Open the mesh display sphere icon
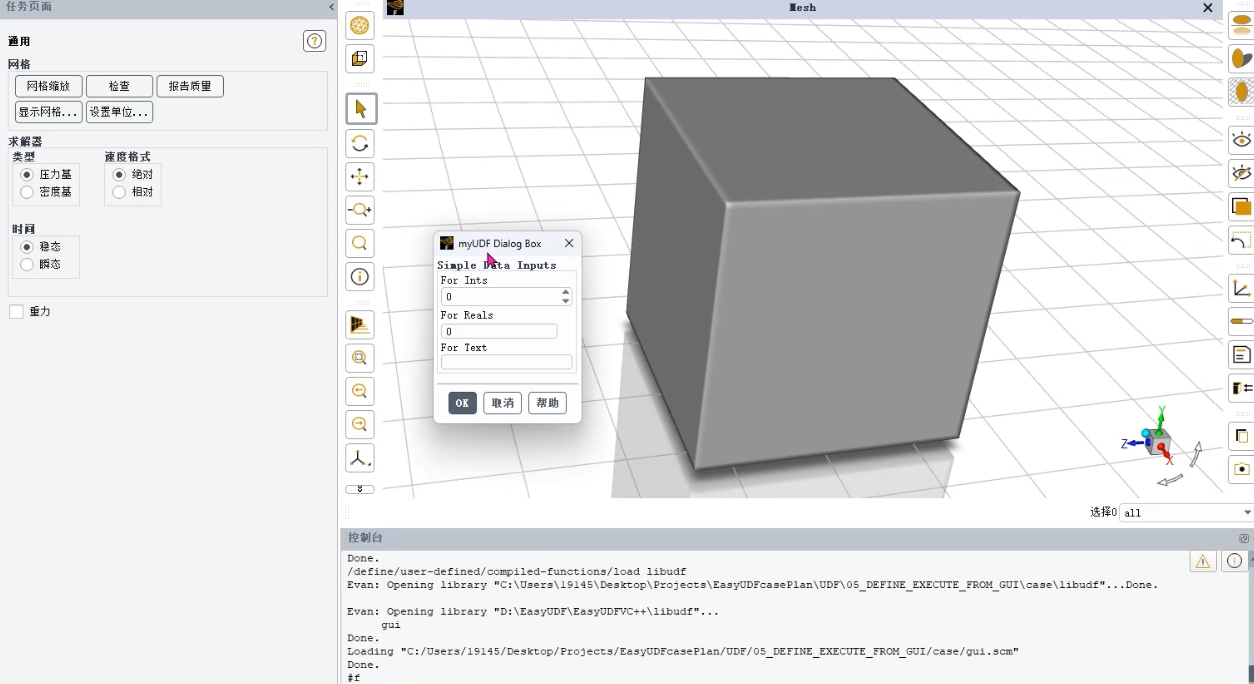 [x=360, y=25]
